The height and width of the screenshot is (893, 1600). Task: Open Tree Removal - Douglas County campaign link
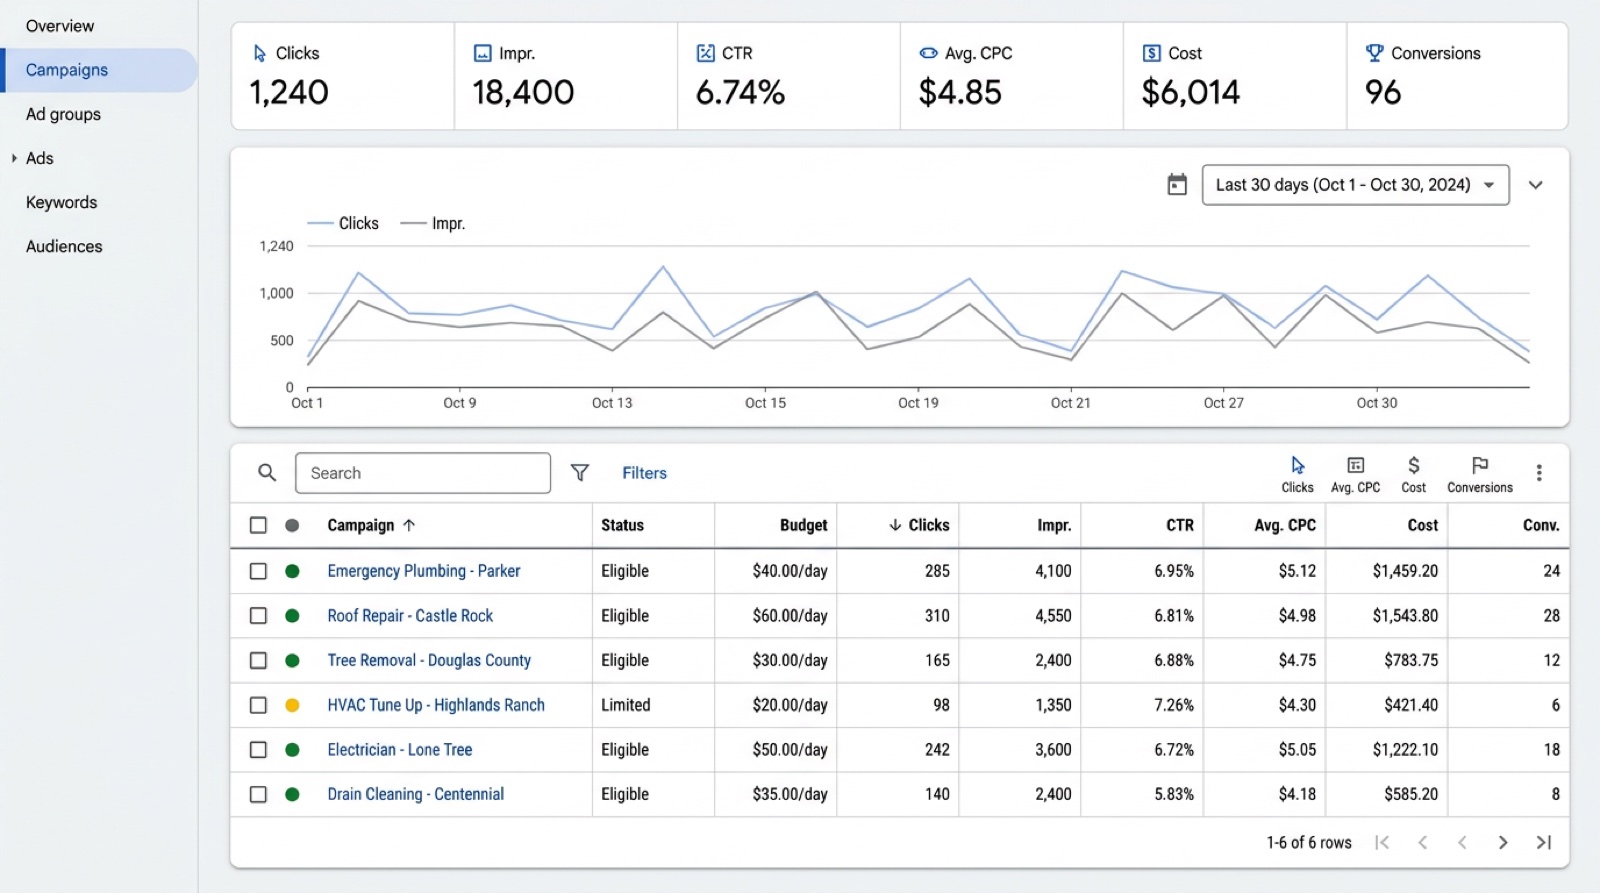click(x=429, y=660)
